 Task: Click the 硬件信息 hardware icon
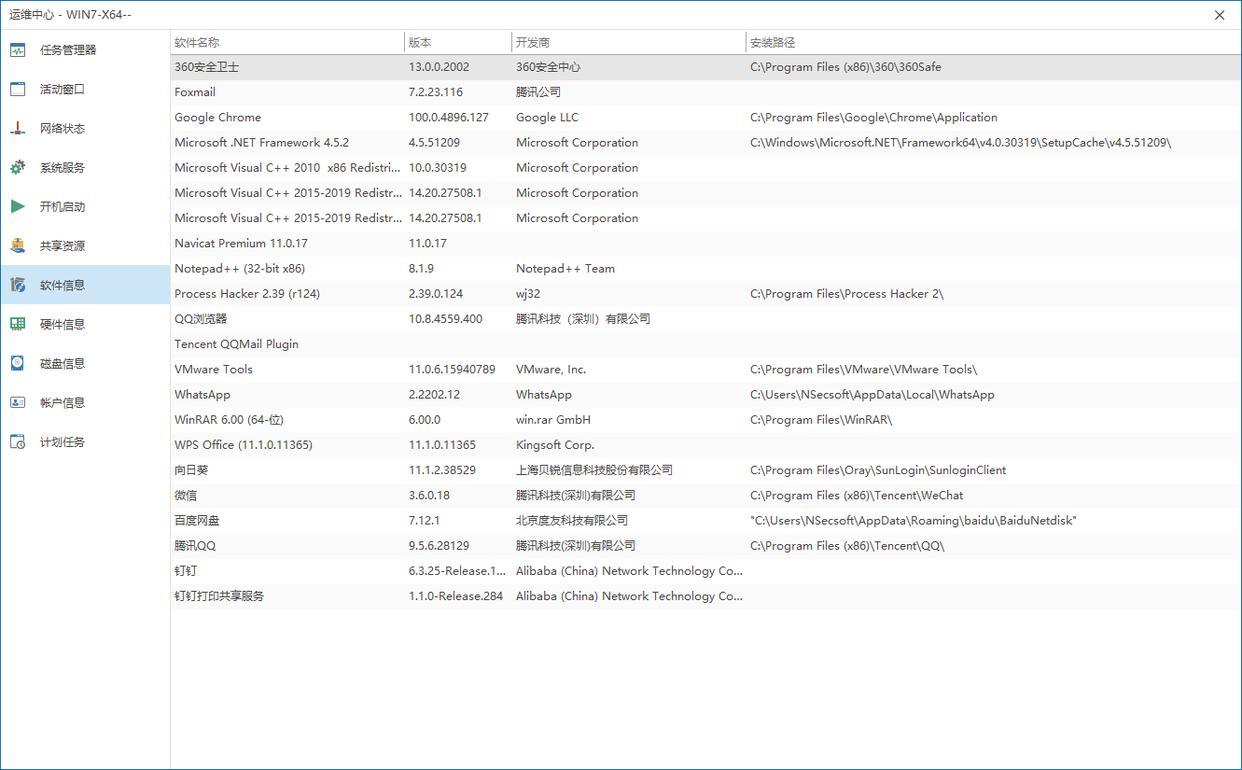(x=18, y=324)
